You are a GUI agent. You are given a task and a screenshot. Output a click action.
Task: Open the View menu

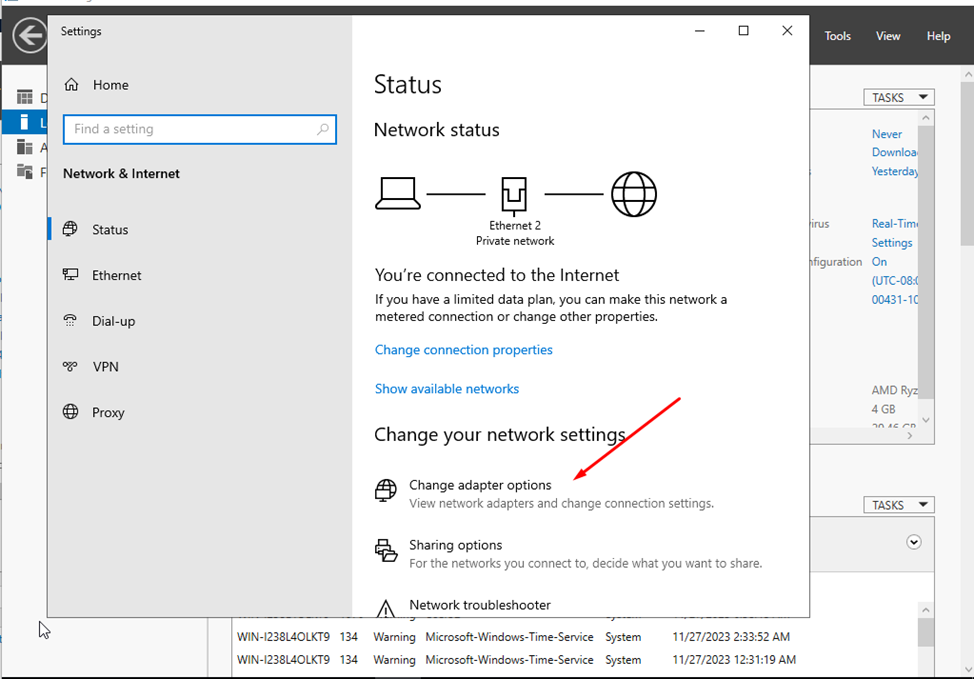coord(887,36)
